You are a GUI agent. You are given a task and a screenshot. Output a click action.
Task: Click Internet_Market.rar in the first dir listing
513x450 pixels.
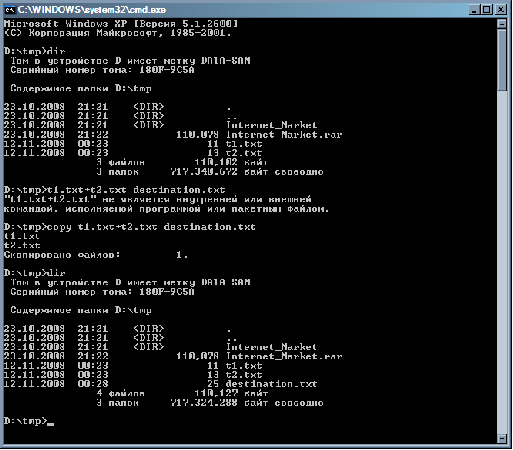[x=284, y=135]
